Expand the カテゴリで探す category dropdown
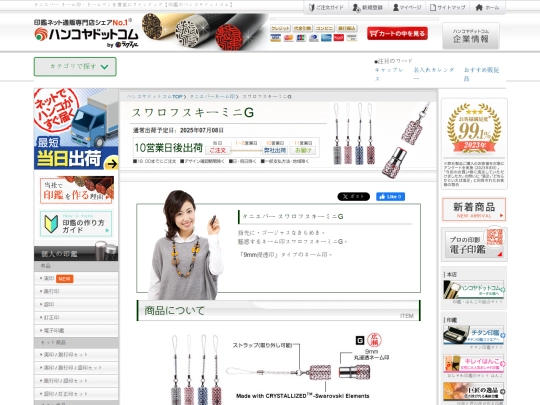540x405 pixels. [75, 66]
